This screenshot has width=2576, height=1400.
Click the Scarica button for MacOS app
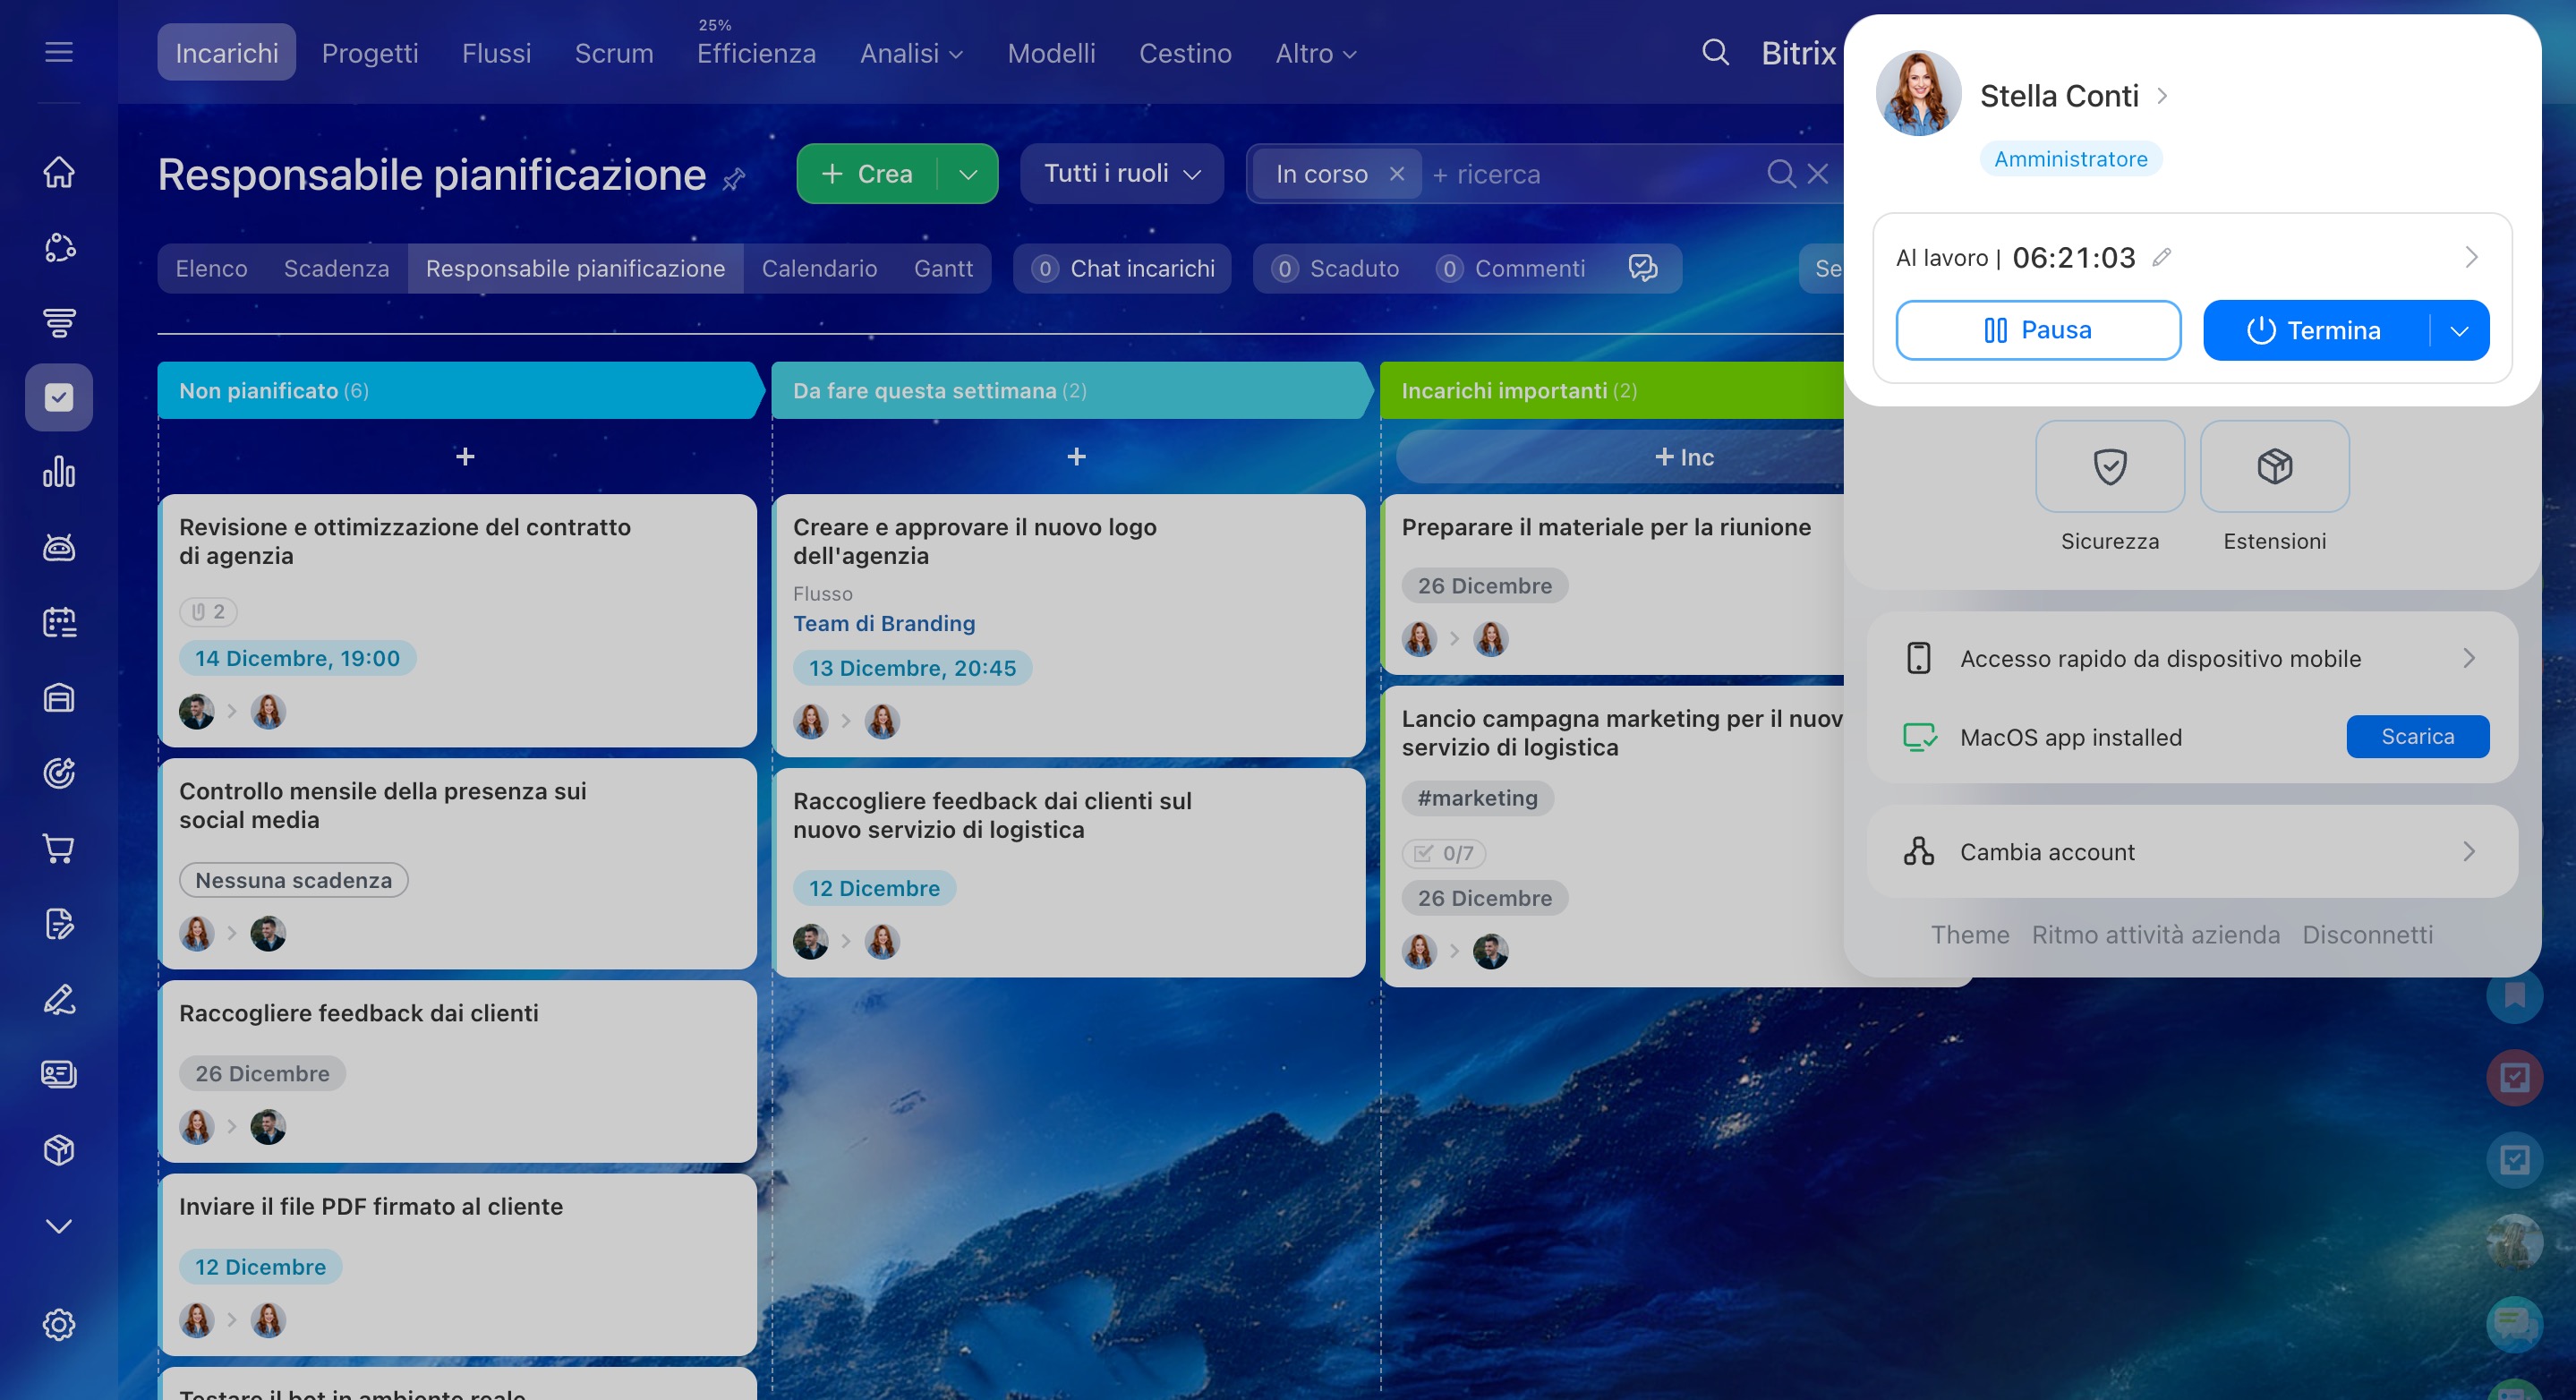[x=2417, y=737]
